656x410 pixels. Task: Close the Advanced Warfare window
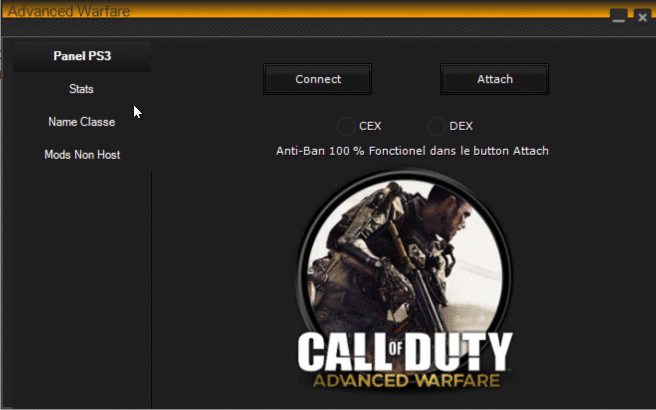643,17
